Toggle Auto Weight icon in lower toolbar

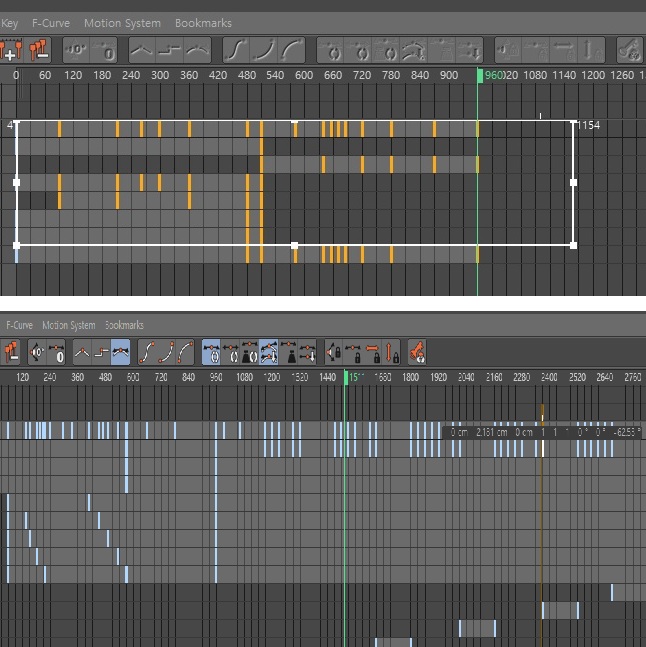point(288,352)
